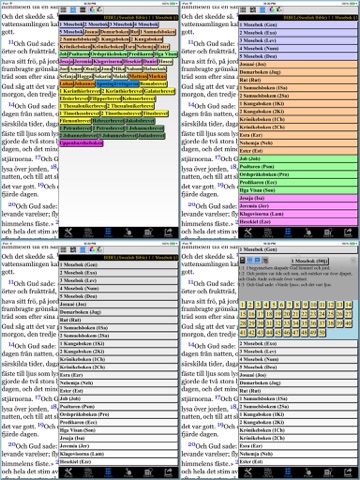Open wrench tools icon on gray list screen

[68, 472]
